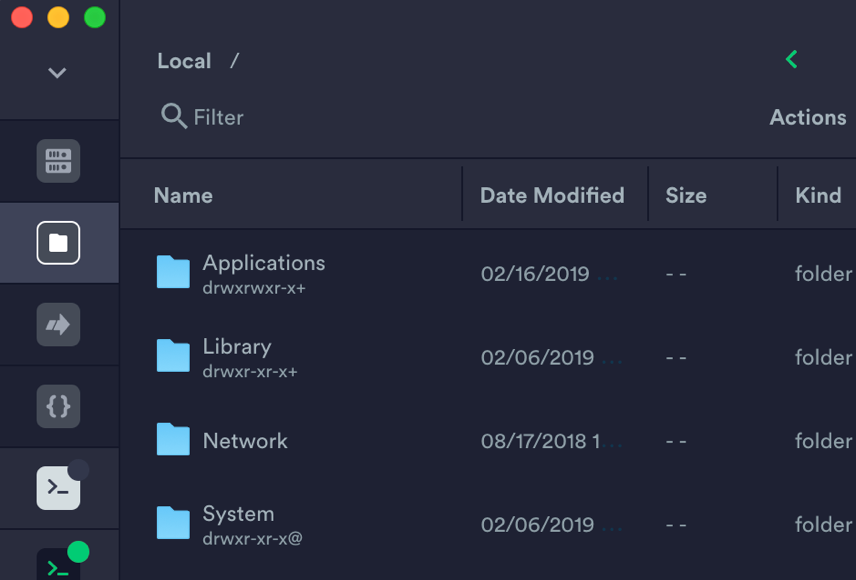The width and height of the screenshot is (856, 580).
Task: Open the Port Forwarding panel
Action: tap(58, 324)
